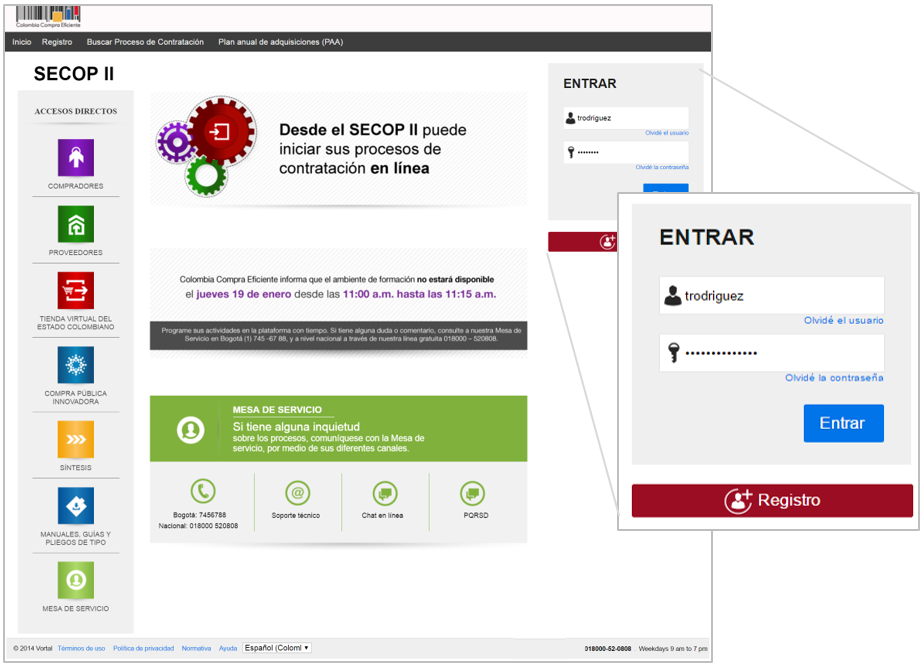Open the Inicio menu item
The height and width of the screenshot is (667, 924).
(x=22, y=42)
